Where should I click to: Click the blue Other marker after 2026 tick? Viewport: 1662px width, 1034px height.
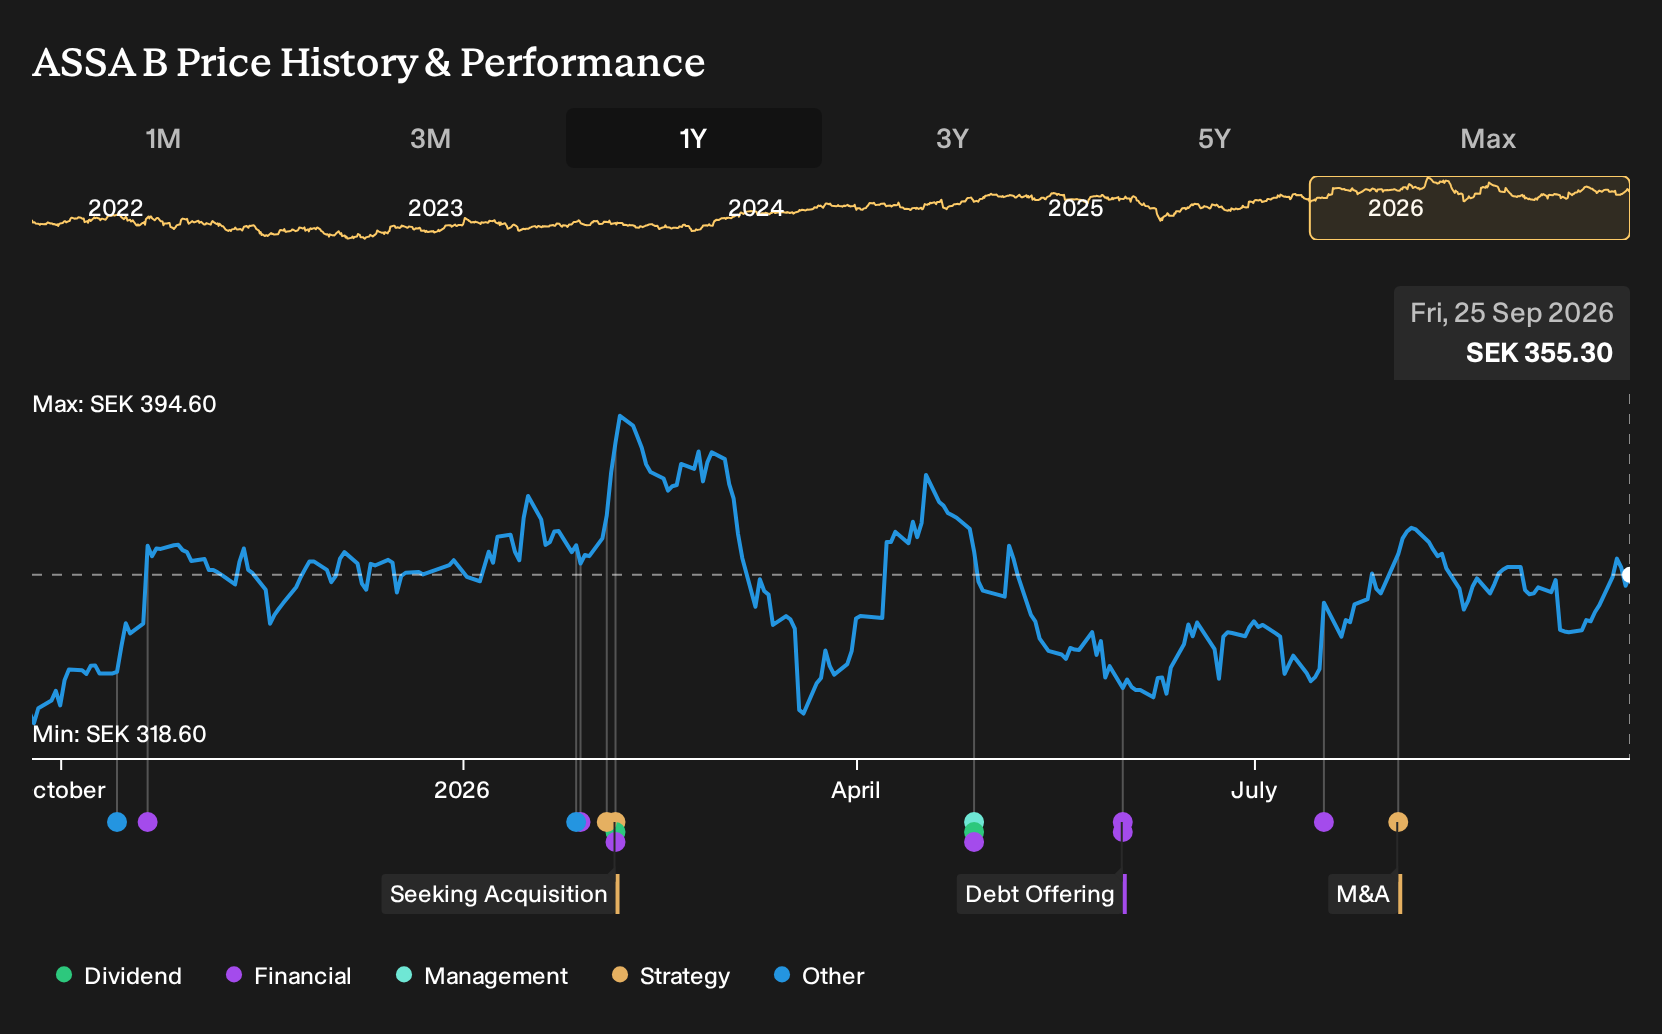coord(574,822)
